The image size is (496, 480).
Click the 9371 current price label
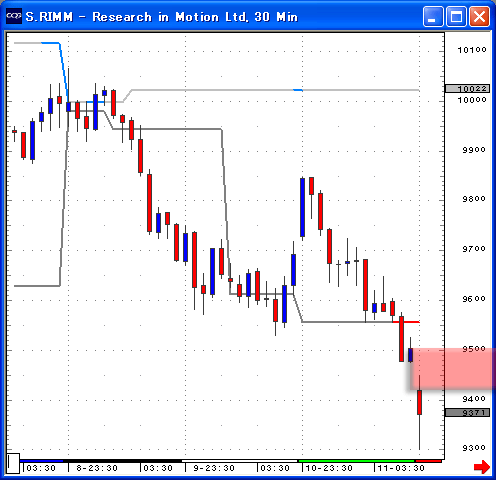(468, 413)
